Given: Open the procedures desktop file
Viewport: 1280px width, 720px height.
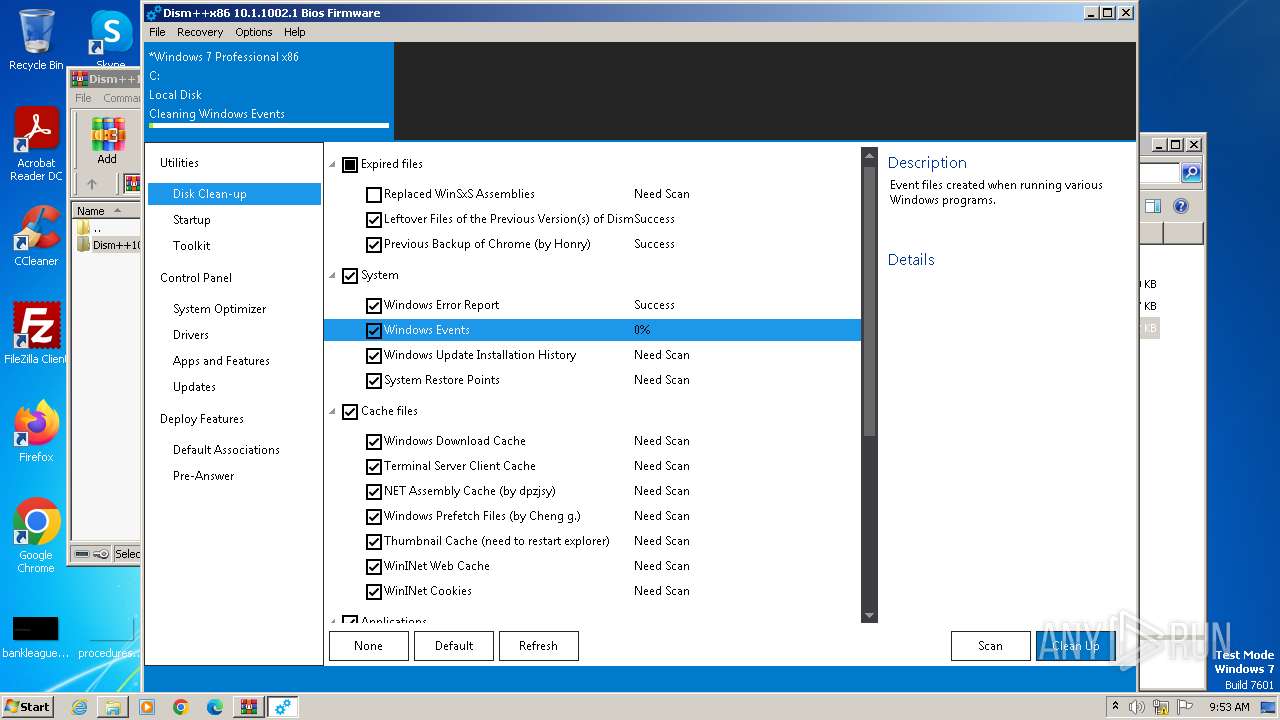Looking at the screenshot, I should (110, 637).
